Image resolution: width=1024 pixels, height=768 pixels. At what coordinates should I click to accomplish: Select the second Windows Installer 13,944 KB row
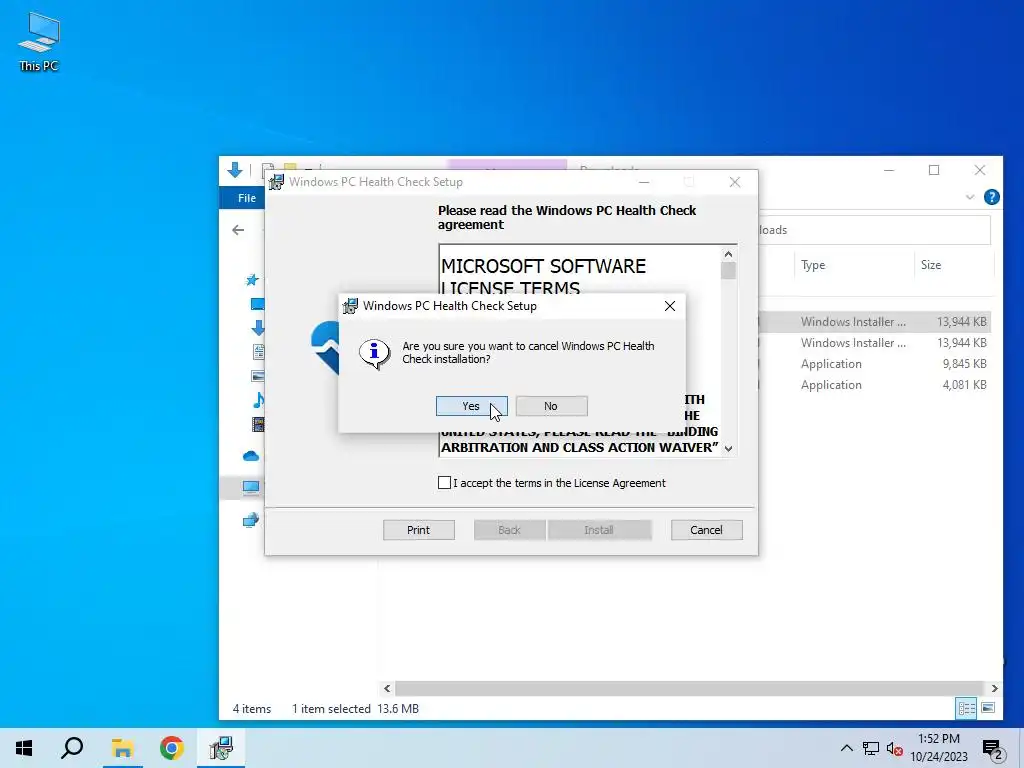pyautogui.click(x=874, y=342)
